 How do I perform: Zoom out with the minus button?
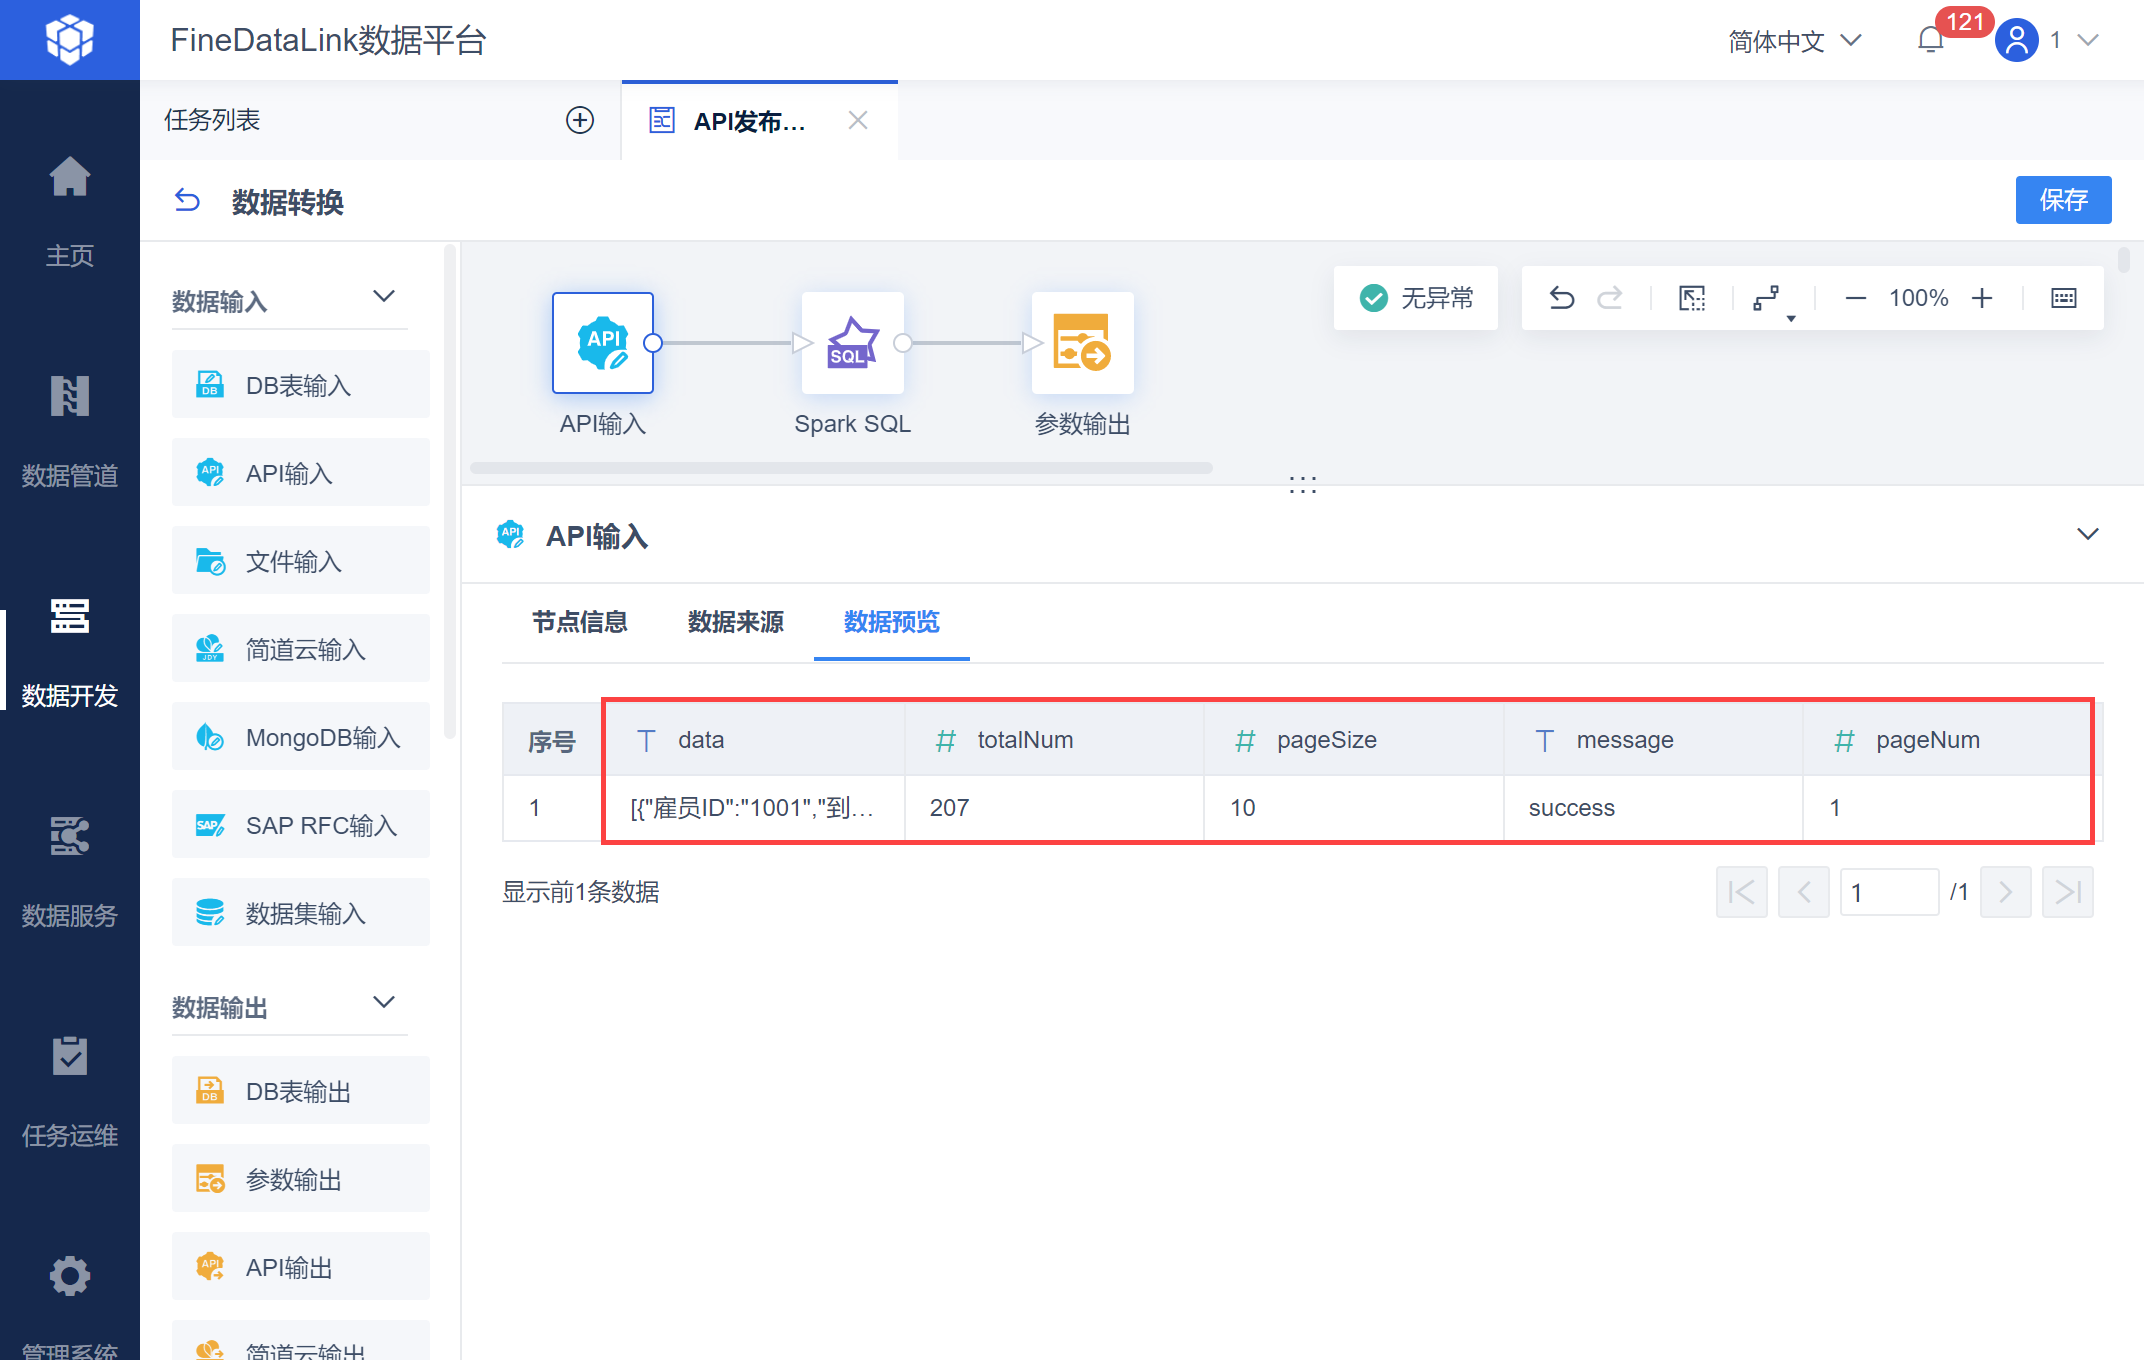tap(1855, 298)
